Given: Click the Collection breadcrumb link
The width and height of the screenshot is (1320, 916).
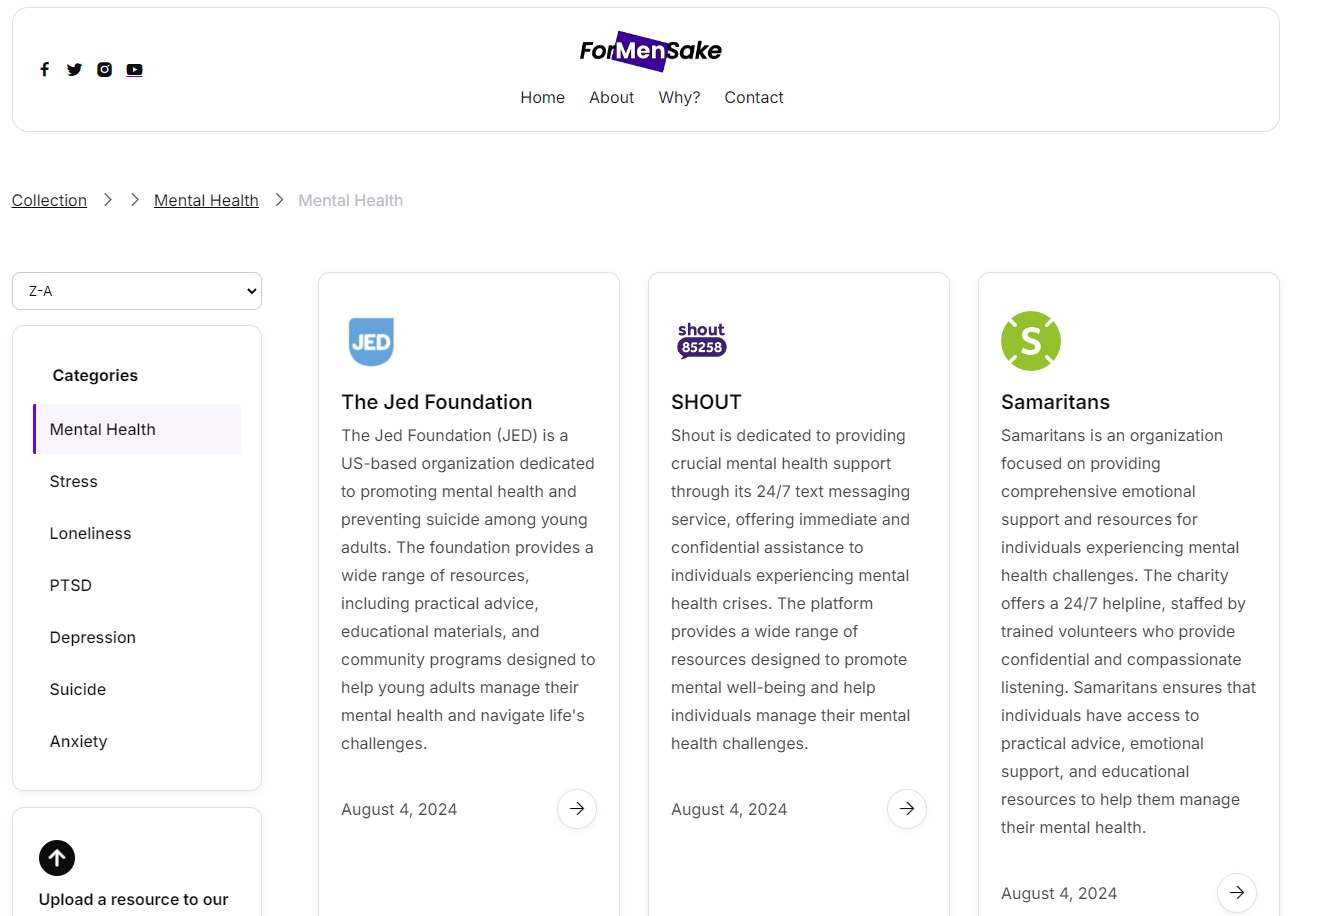Looking at the screenshot, I should pyautogui.click(x=49, y=200).
